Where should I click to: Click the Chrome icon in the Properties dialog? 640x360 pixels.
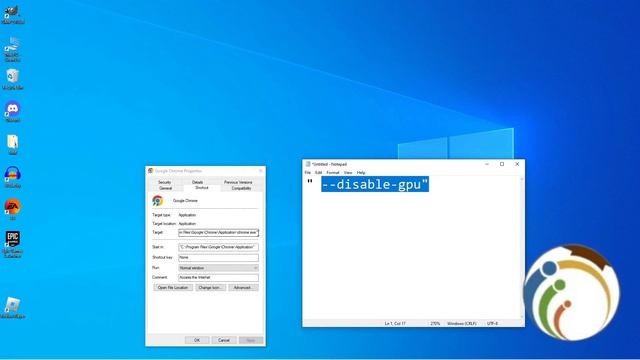[x=158, y=200]
